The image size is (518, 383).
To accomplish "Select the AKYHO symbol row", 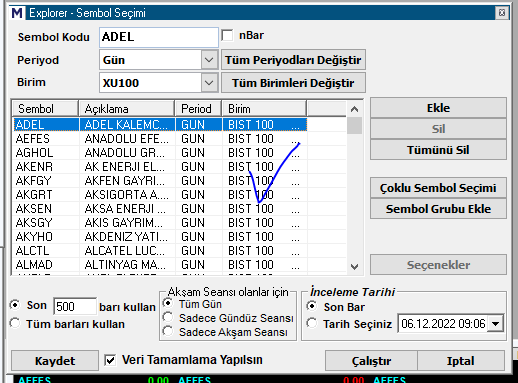I will 160,237.
